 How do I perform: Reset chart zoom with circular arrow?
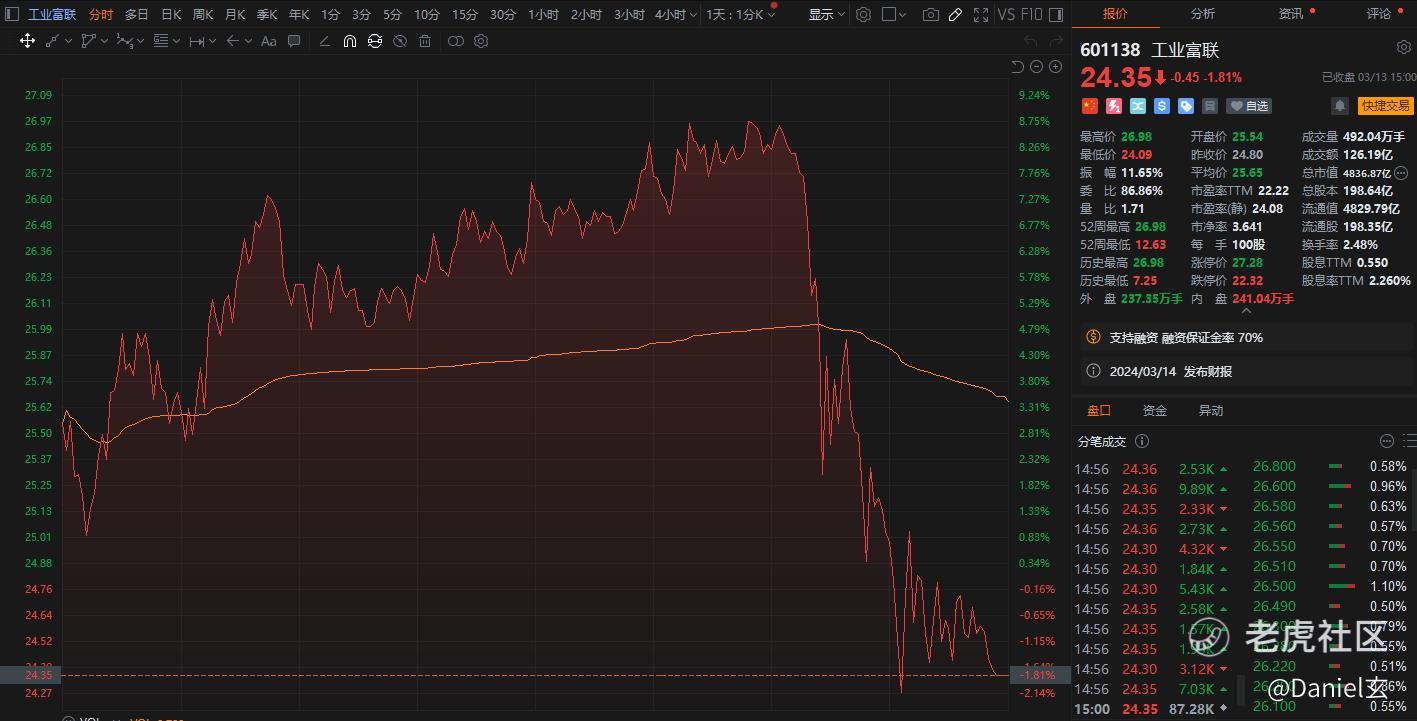point(1018,66)
